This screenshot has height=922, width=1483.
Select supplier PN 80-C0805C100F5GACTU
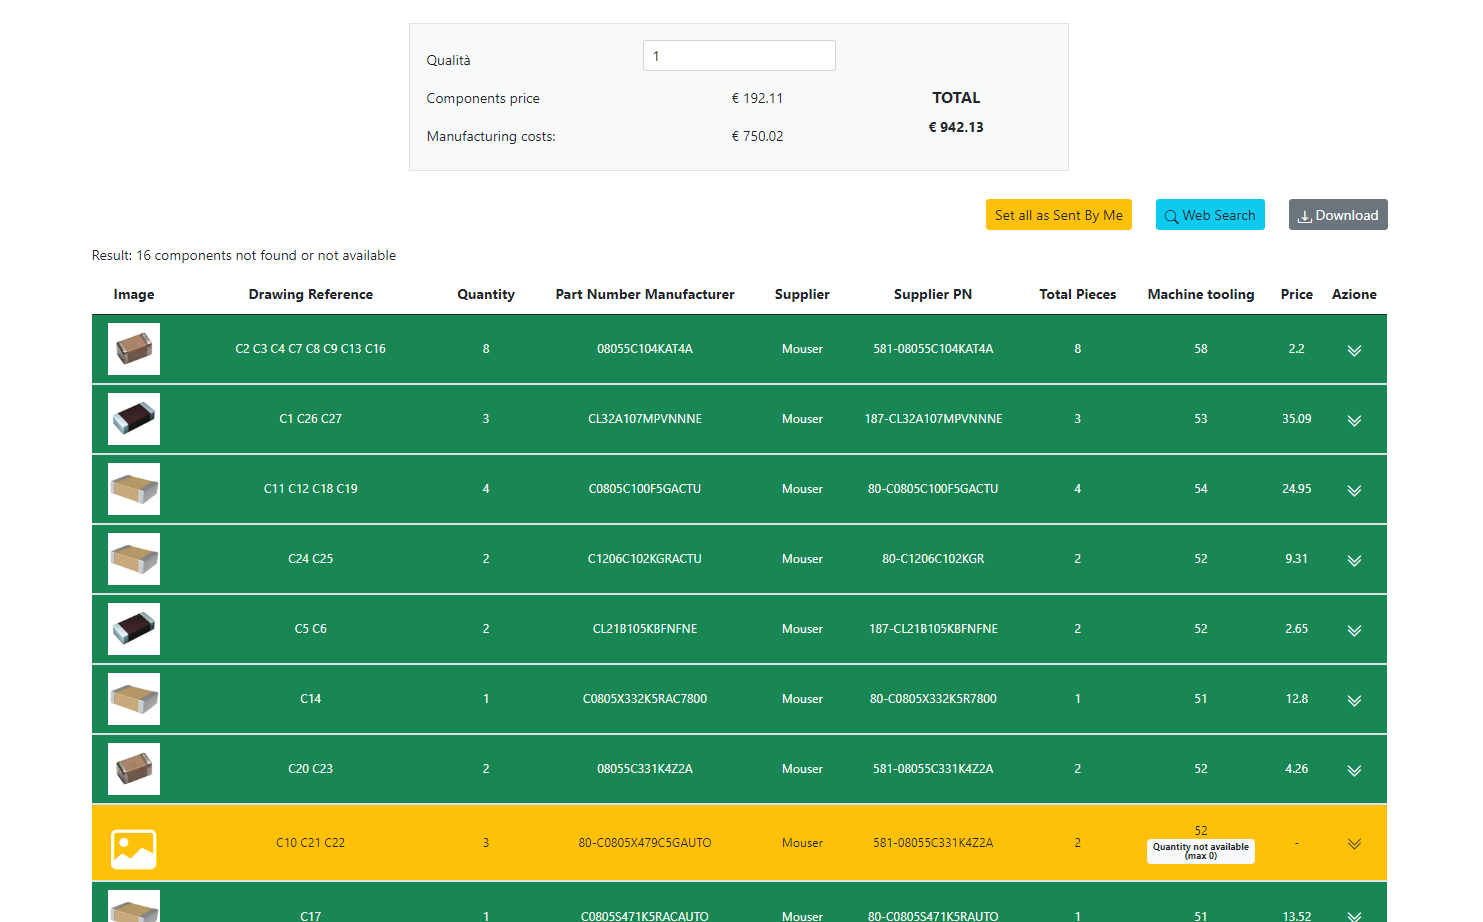[x=933, y=489]
